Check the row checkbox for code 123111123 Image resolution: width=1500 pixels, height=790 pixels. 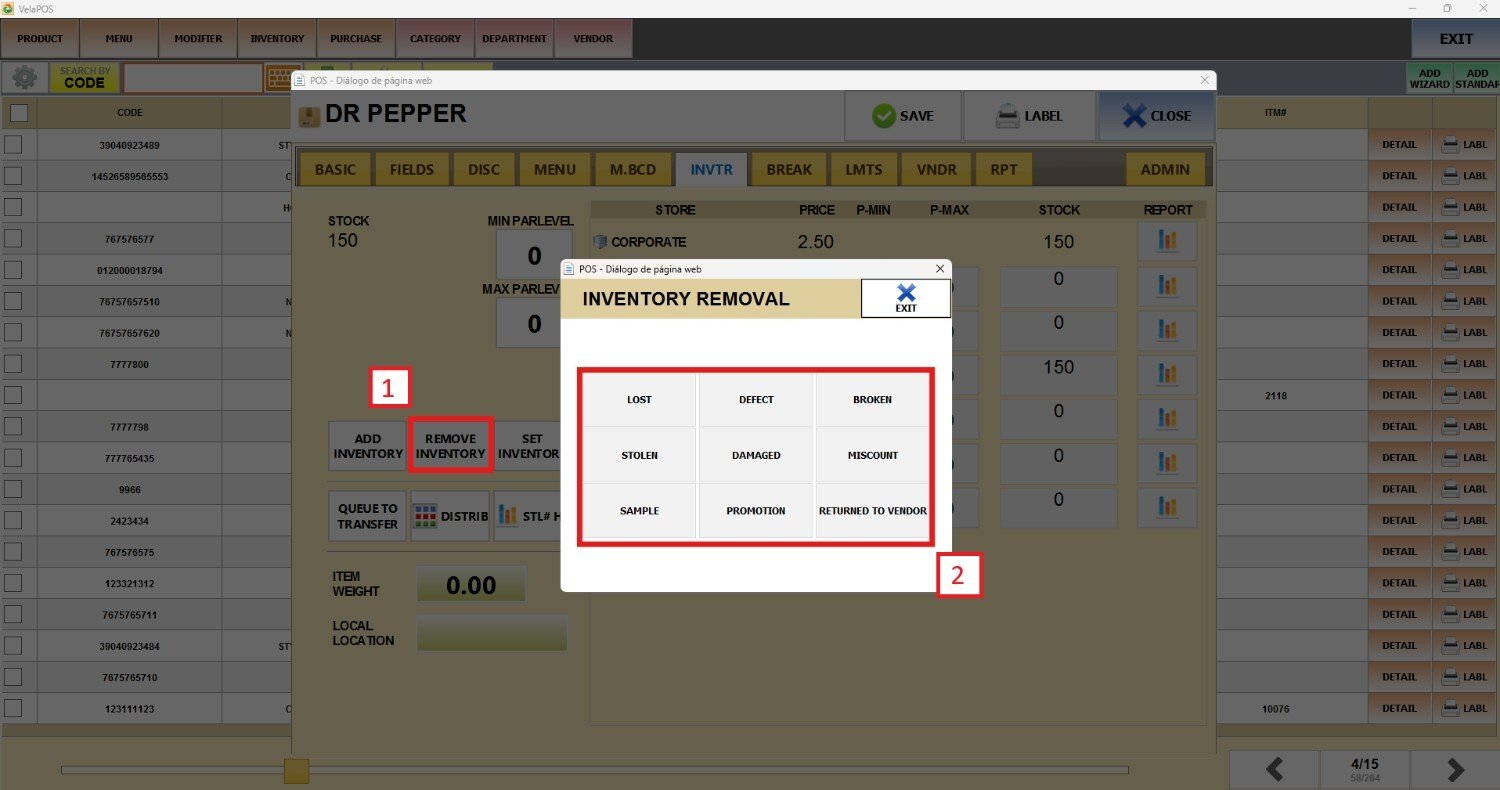(13, 709)
